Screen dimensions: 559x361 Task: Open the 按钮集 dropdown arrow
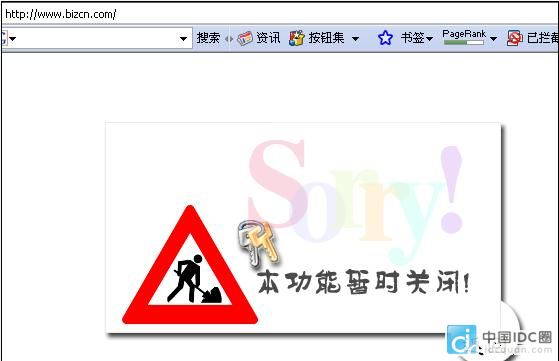click(x=355, y=38)
